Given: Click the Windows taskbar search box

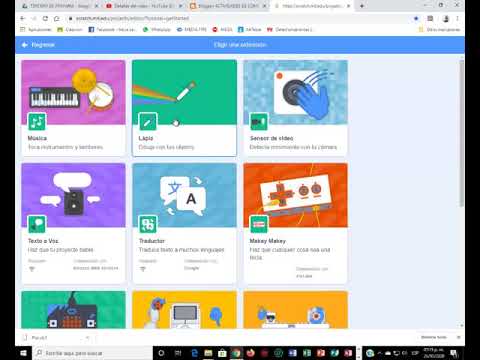Looking at the screenshot, I should (x=93, y=353).
